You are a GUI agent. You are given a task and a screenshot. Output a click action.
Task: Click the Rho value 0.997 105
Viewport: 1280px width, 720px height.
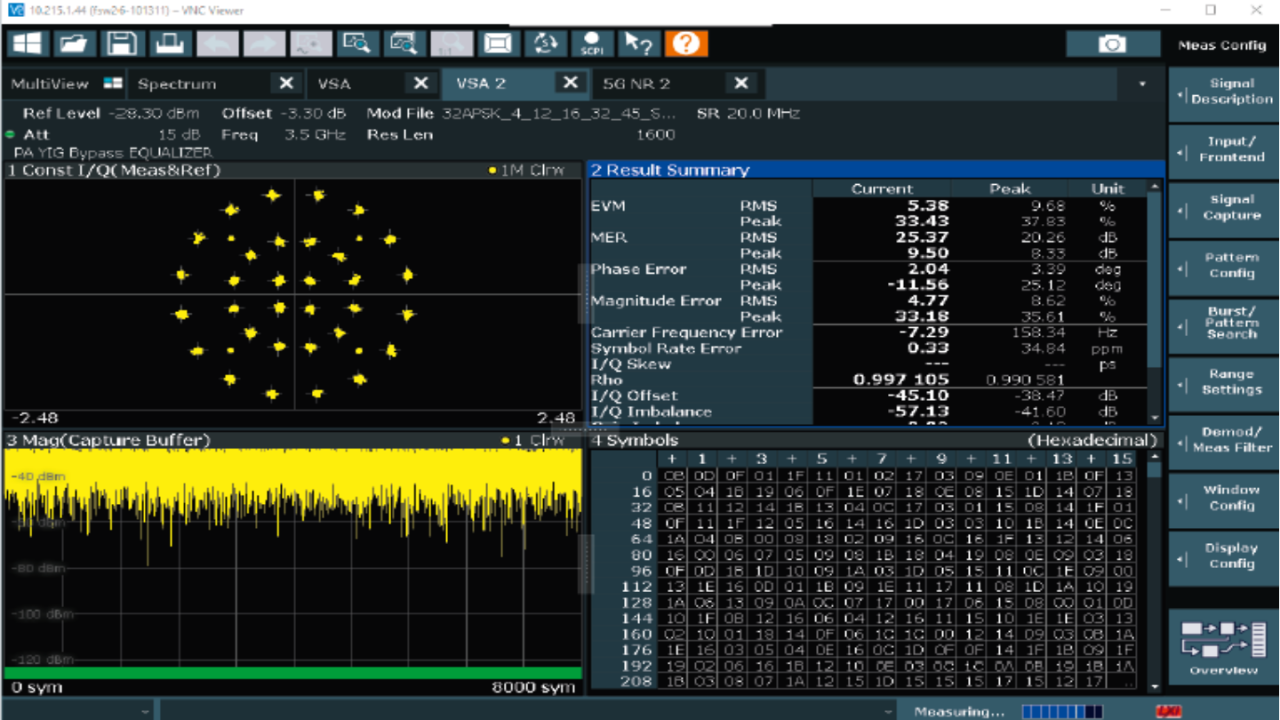[901, 380]
